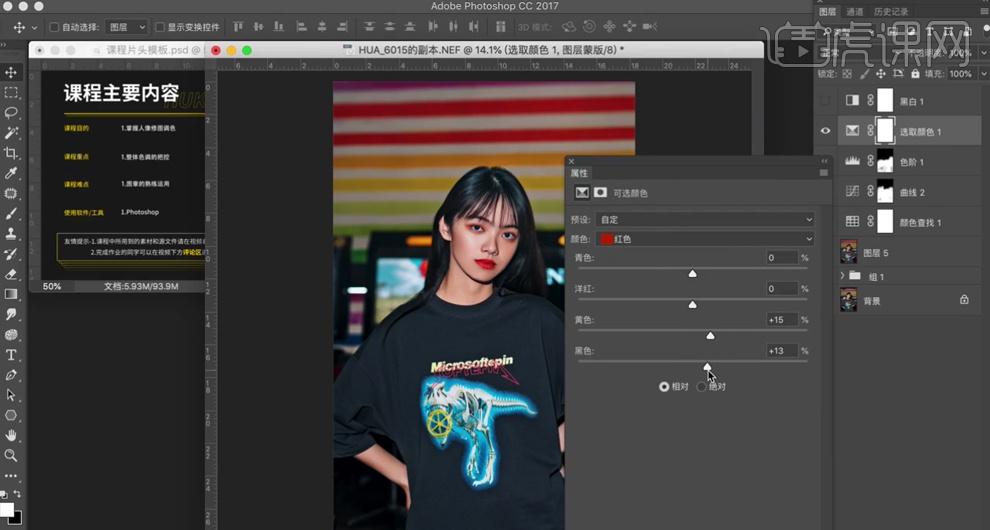Select the Magic Wand tool
Image resolution: width=990 pixels, height=530 pixels.
point(11,133)
